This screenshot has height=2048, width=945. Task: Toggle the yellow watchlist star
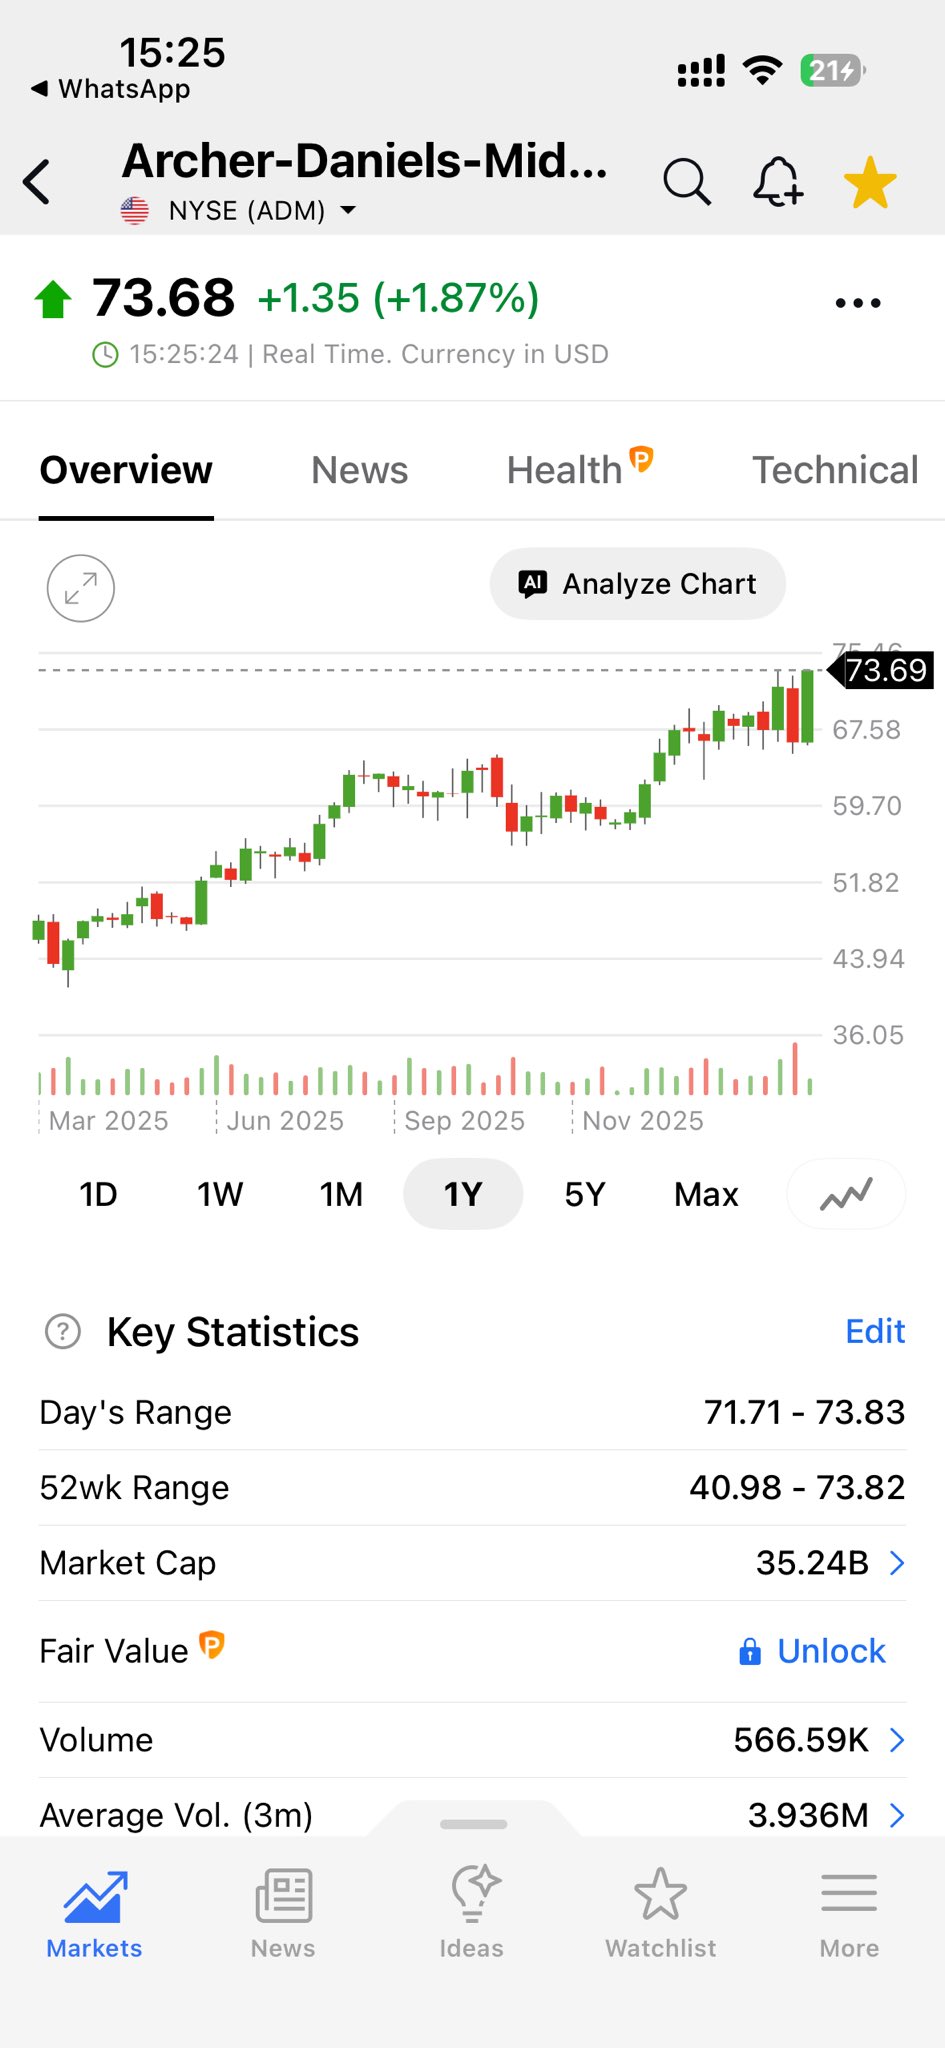click(870, 183)
